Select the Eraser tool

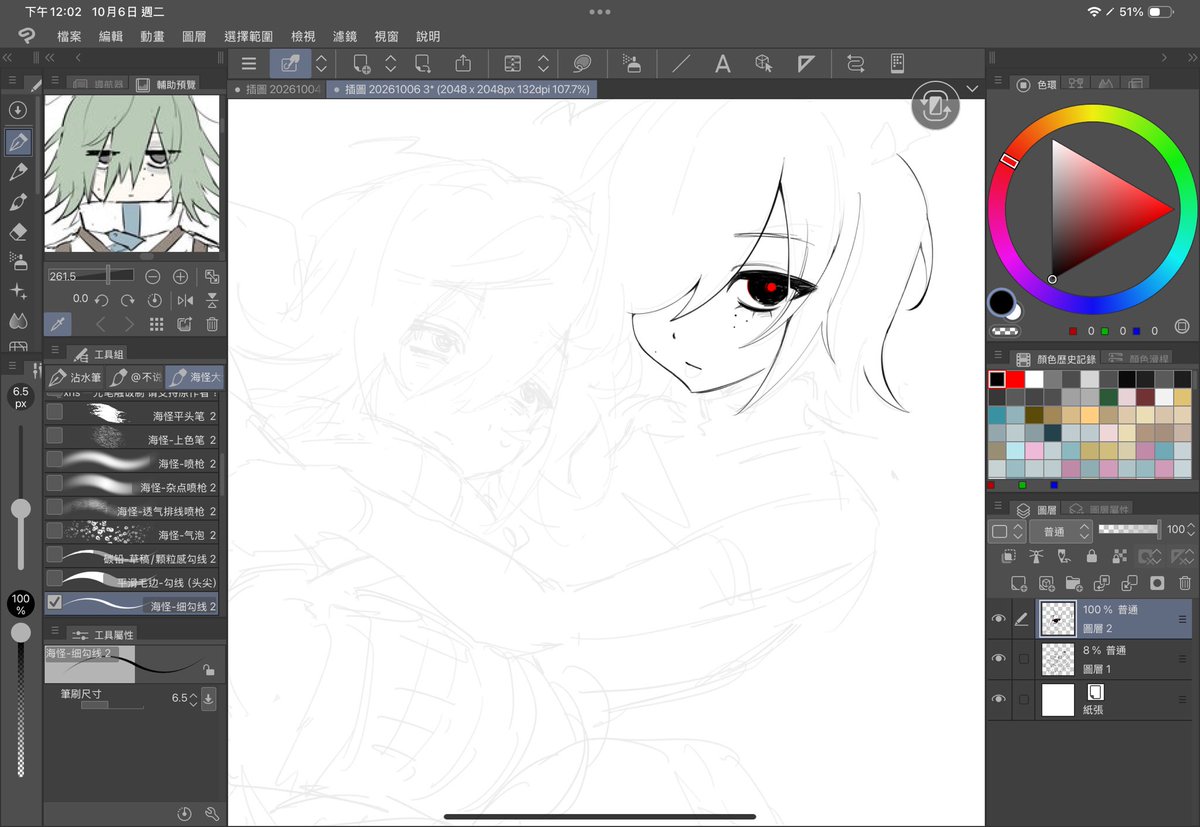(x=17, y=232)
